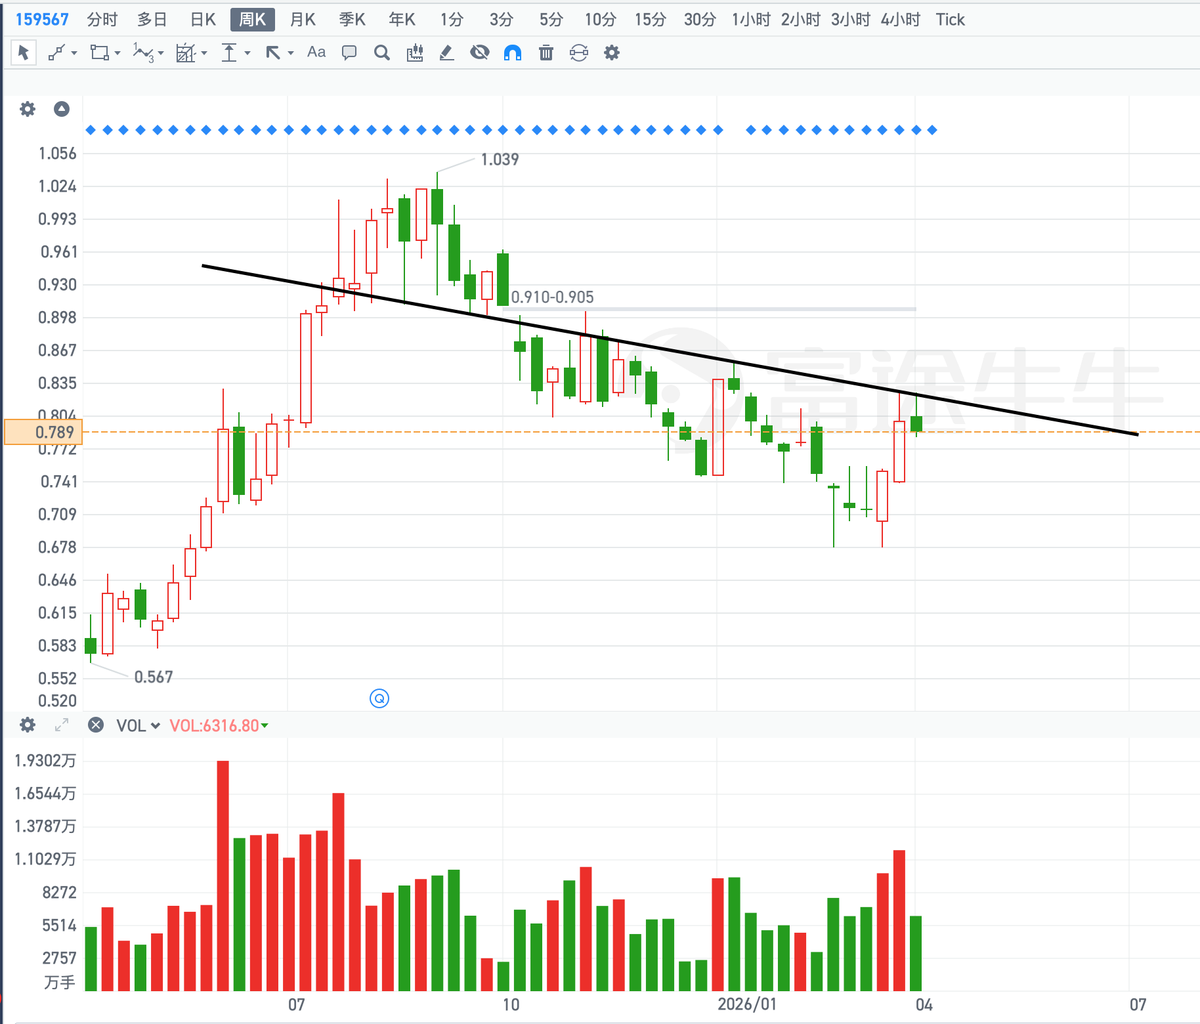Image resolution: width=1200 pixels, height=1024 pixels.
Task: Add a comment bubble note
Action: (349, 52)
